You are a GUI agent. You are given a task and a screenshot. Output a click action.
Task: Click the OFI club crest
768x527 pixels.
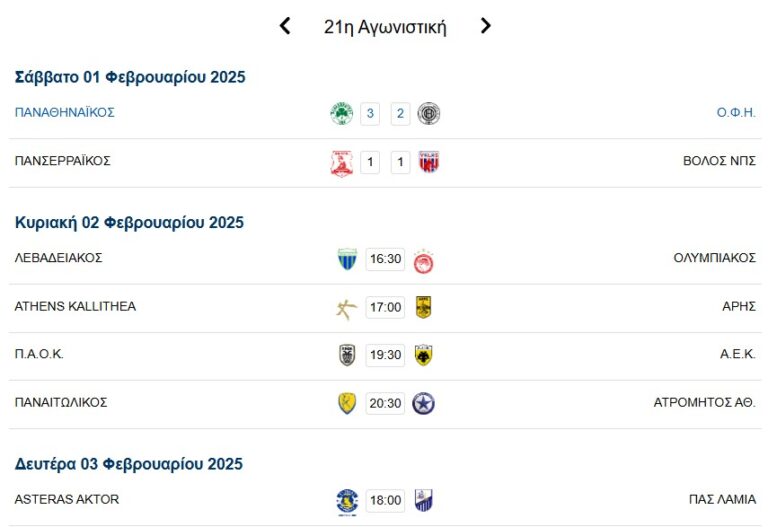(x=429, y=113)
